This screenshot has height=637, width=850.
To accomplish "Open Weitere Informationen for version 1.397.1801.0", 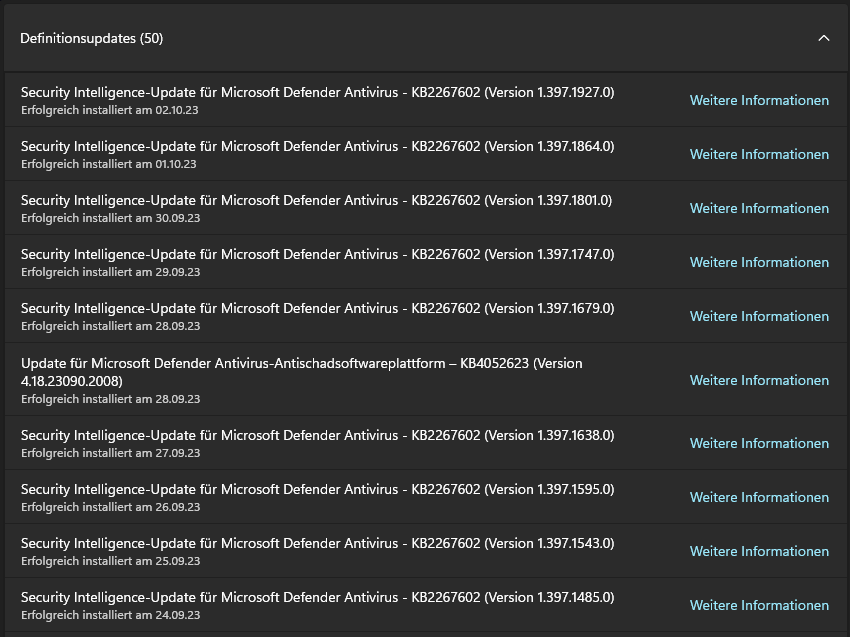I will coord(759,208).
